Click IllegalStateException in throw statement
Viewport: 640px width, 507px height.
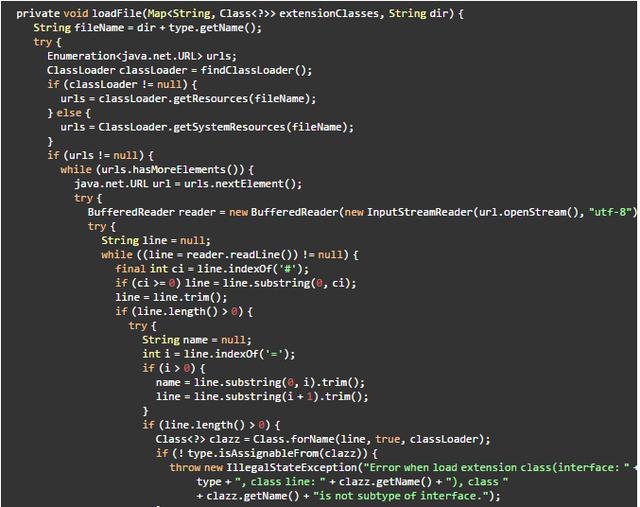tap(291, 468)
